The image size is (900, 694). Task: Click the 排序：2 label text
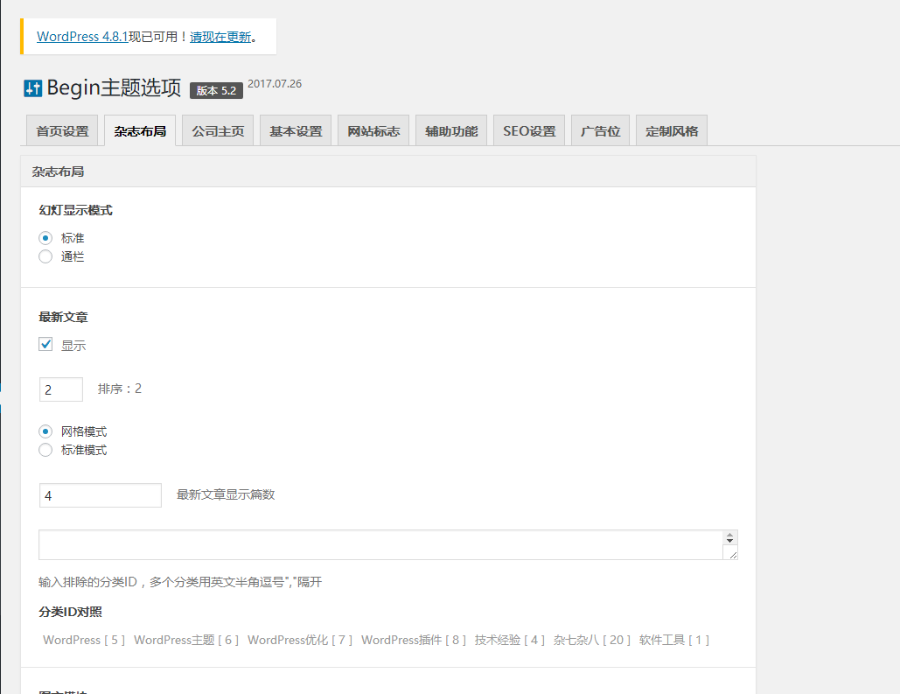coord(119,389)
